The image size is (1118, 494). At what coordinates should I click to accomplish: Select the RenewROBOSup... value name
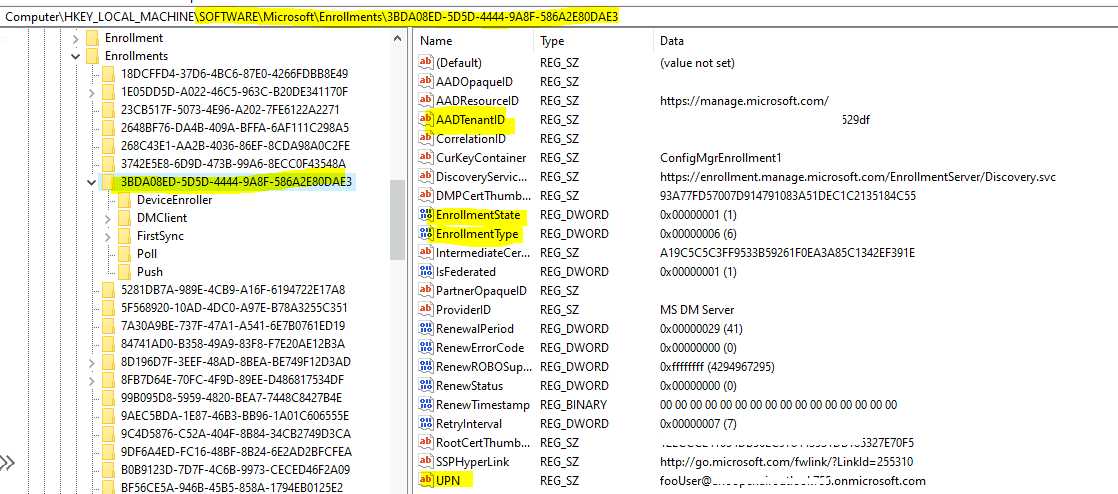[x=482, y=366]
